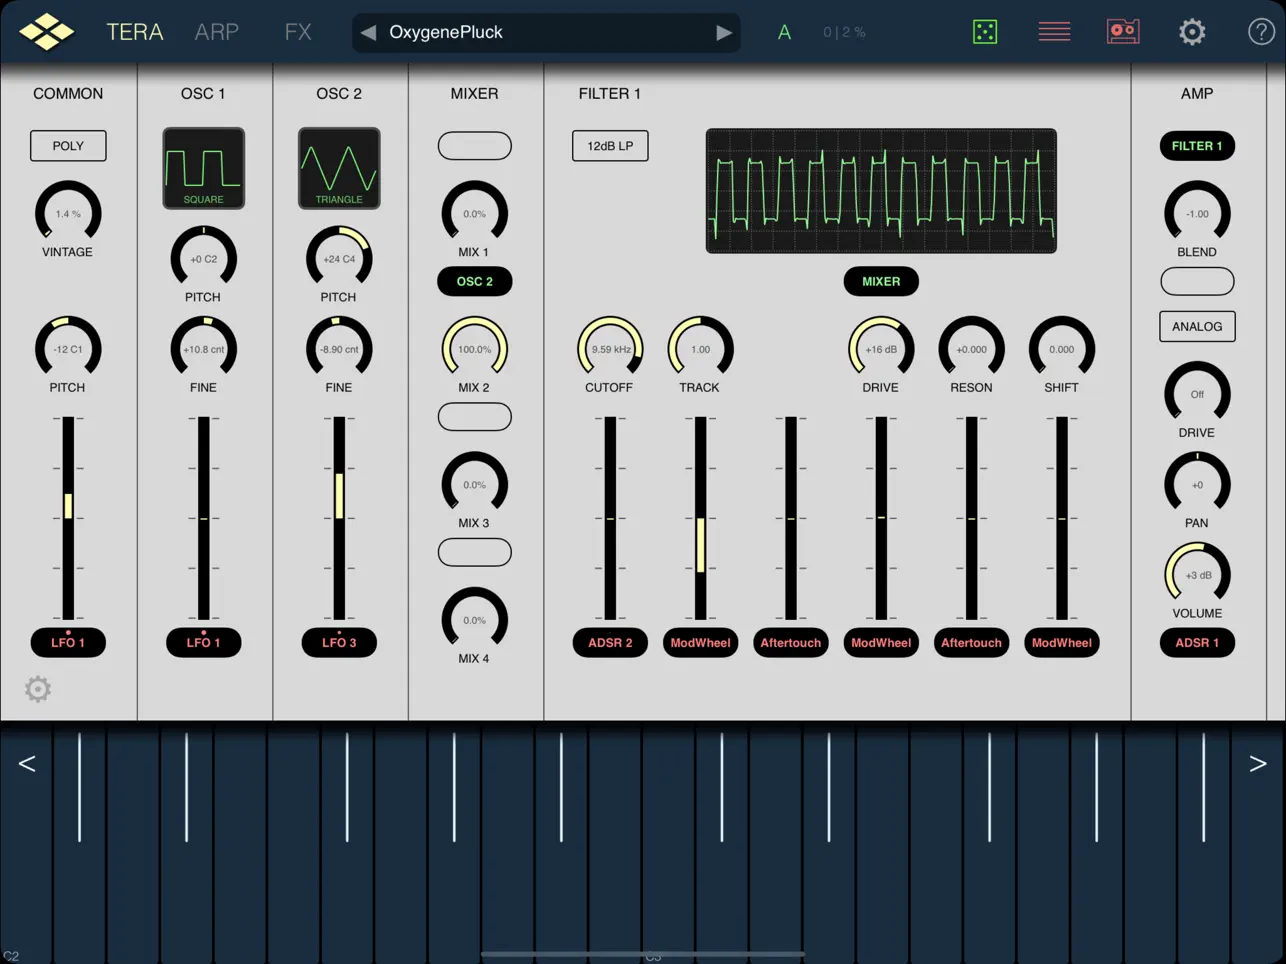This screenshot has width=1286, height=964.
Task: Open the empty source slot above MIX 1
Action: (474, 146)
